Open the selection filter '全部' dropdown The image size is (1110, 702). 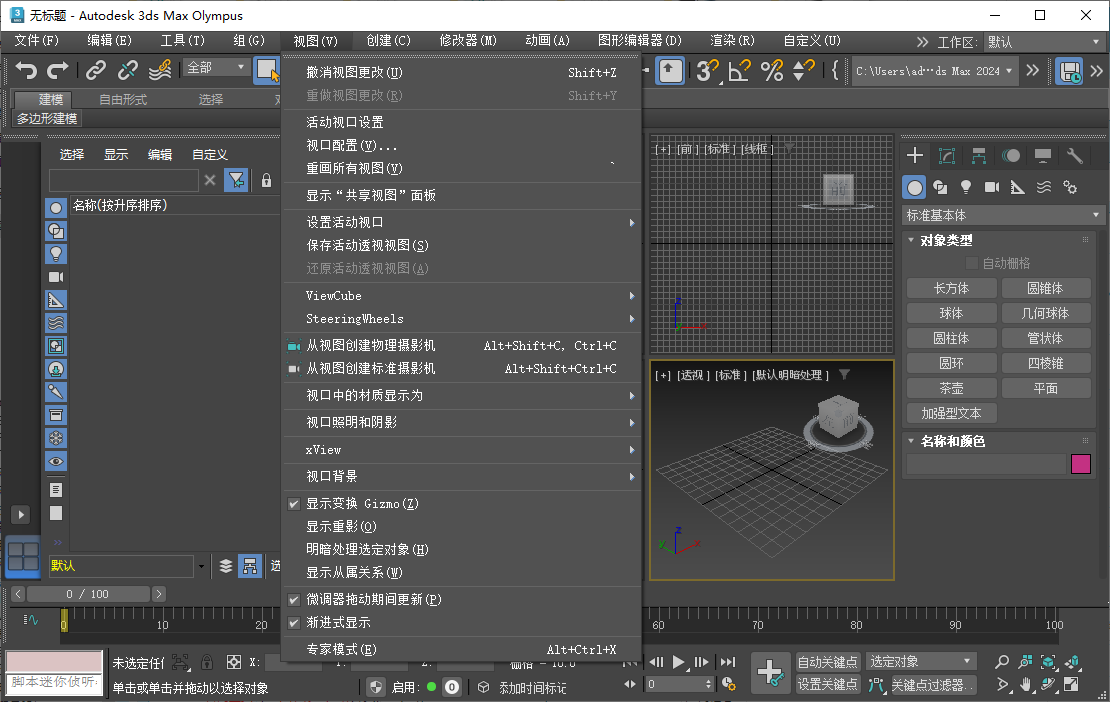[x=216, y=67]
